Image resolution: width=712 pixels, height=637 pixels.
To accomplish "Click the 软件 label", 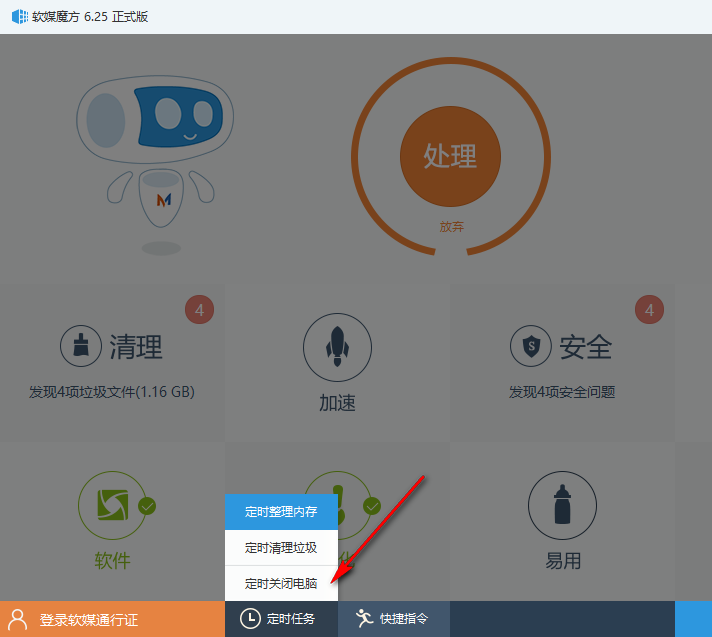I will 112,560.
